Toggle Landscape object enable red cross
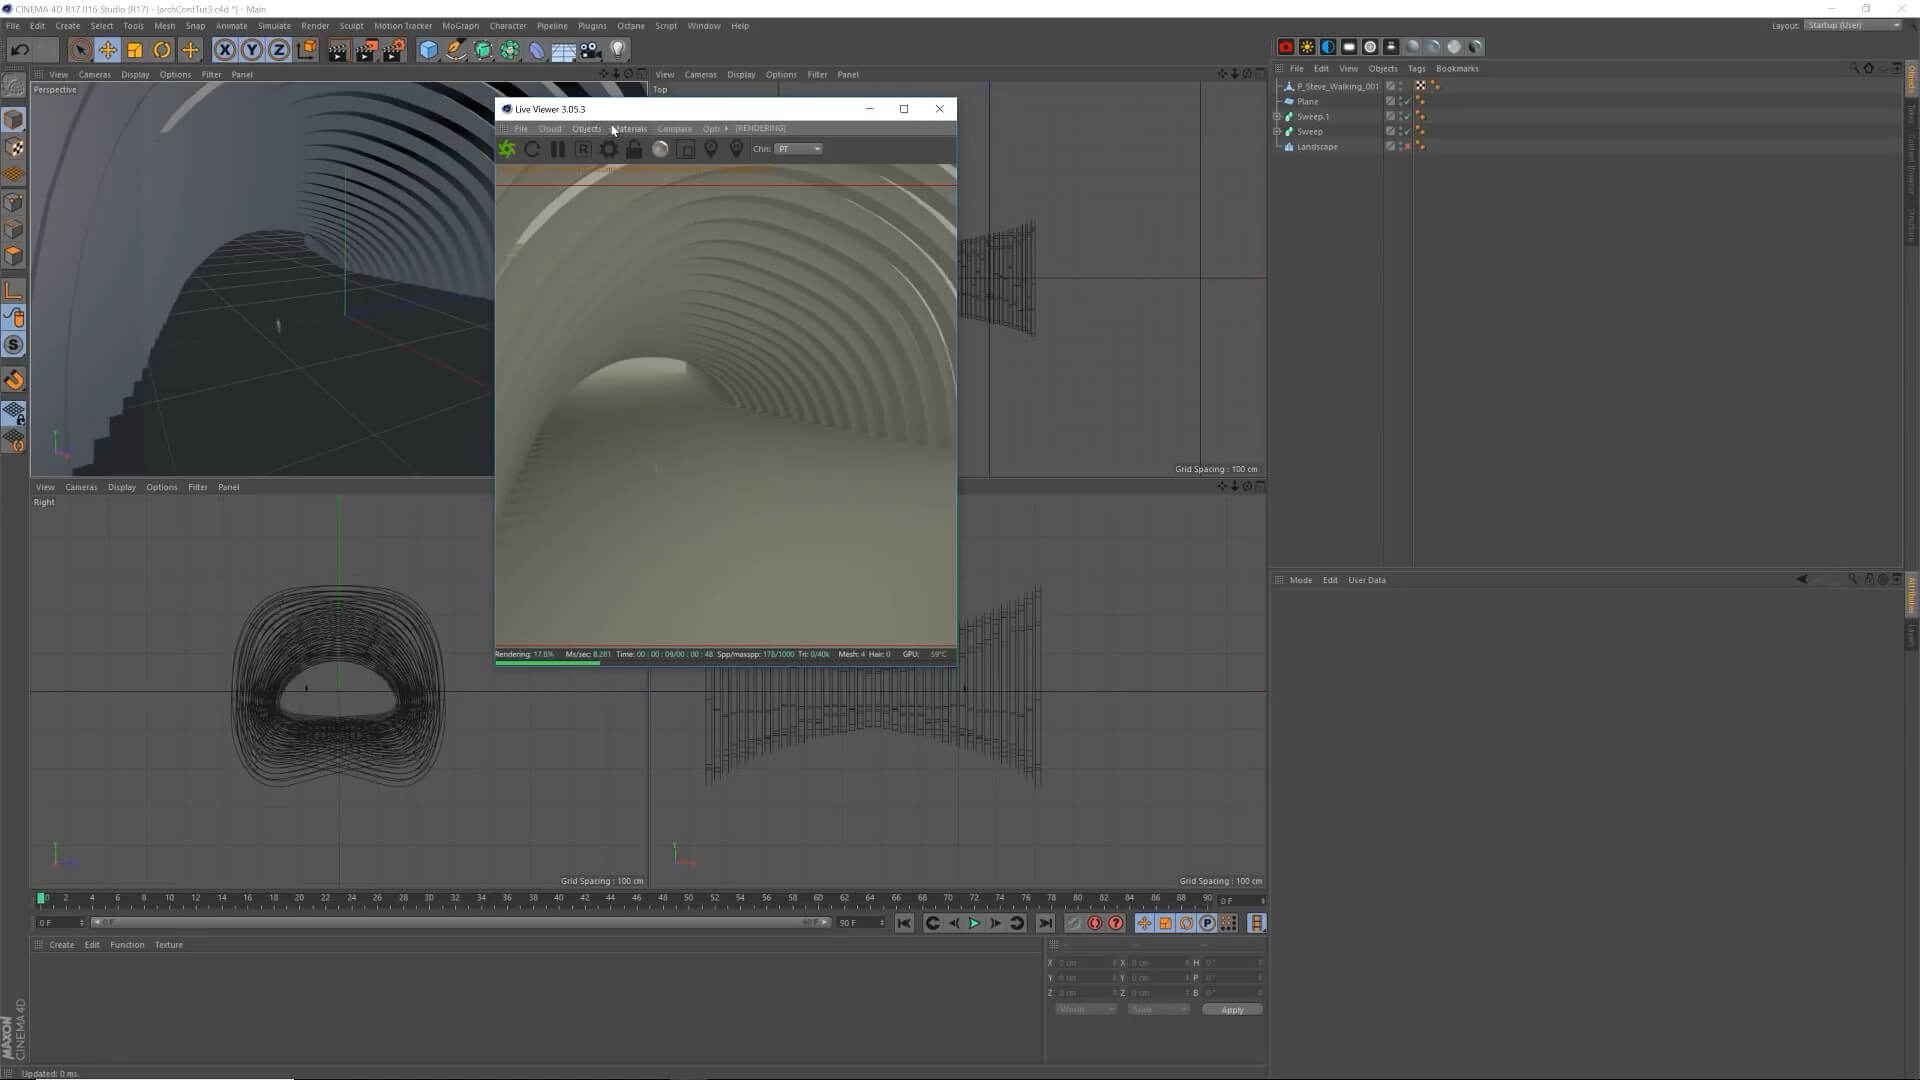 1407,147
